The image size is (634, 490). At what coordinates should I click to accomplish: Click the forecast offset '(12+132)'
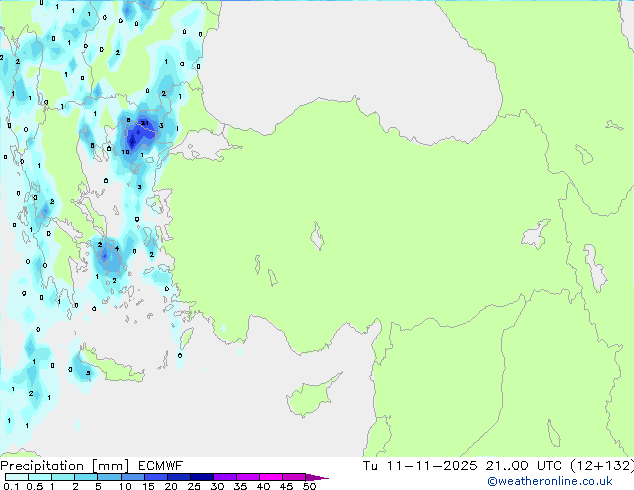[x=602, y=466]
